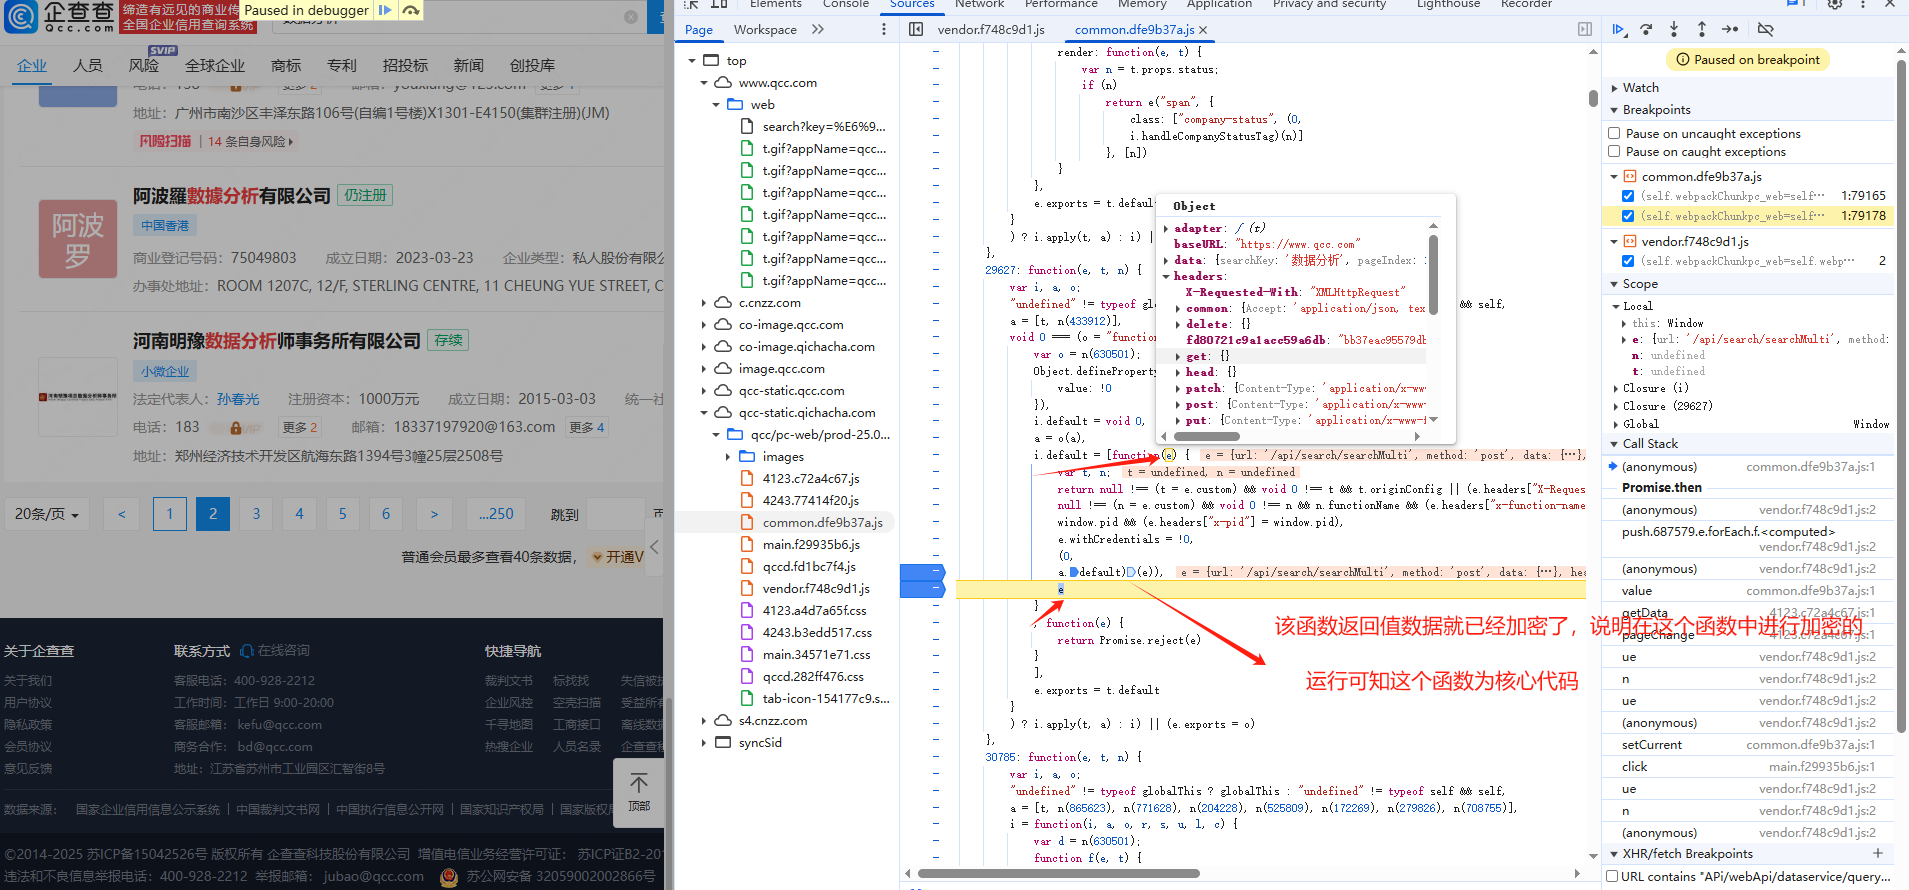This screenshot has width=1909, height=890.
Task: Click the vertical scrollbar of code editor
Action: [x=1593, y=98]
